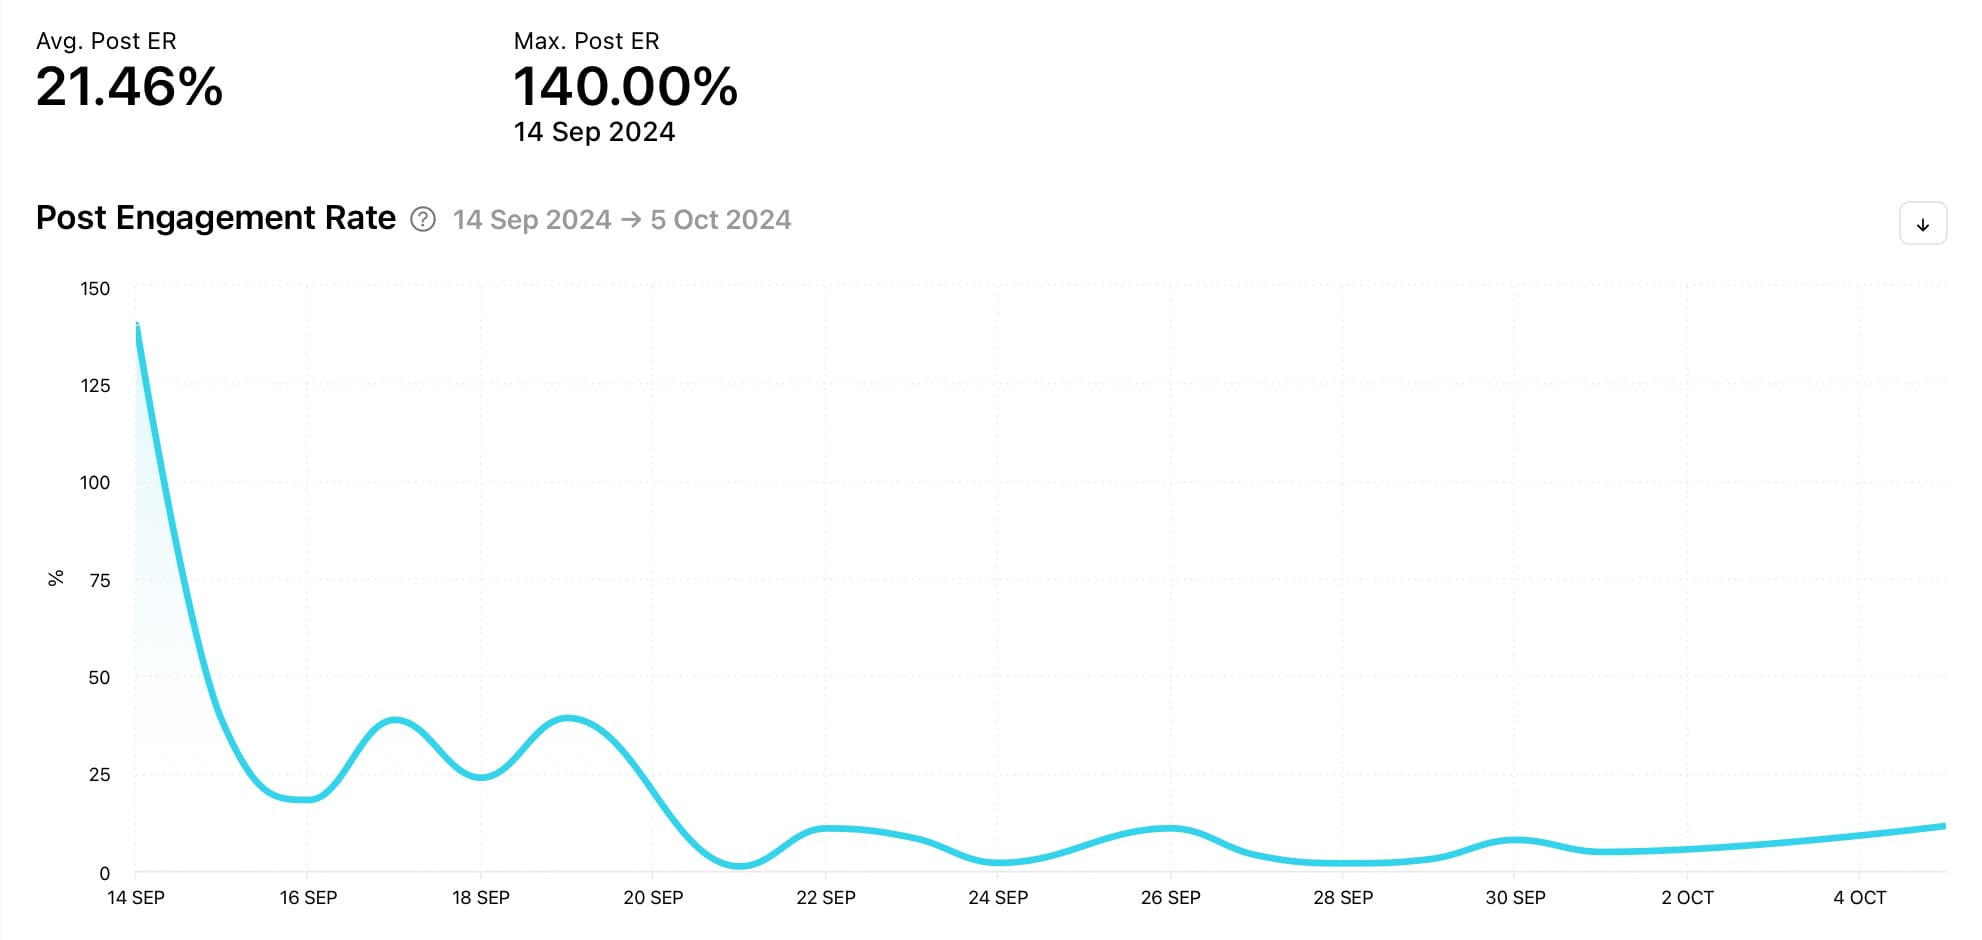Screen dimensions: 1982x940
Task: Click the Max. Post ER value 140.00%
Action: point(626,89)
